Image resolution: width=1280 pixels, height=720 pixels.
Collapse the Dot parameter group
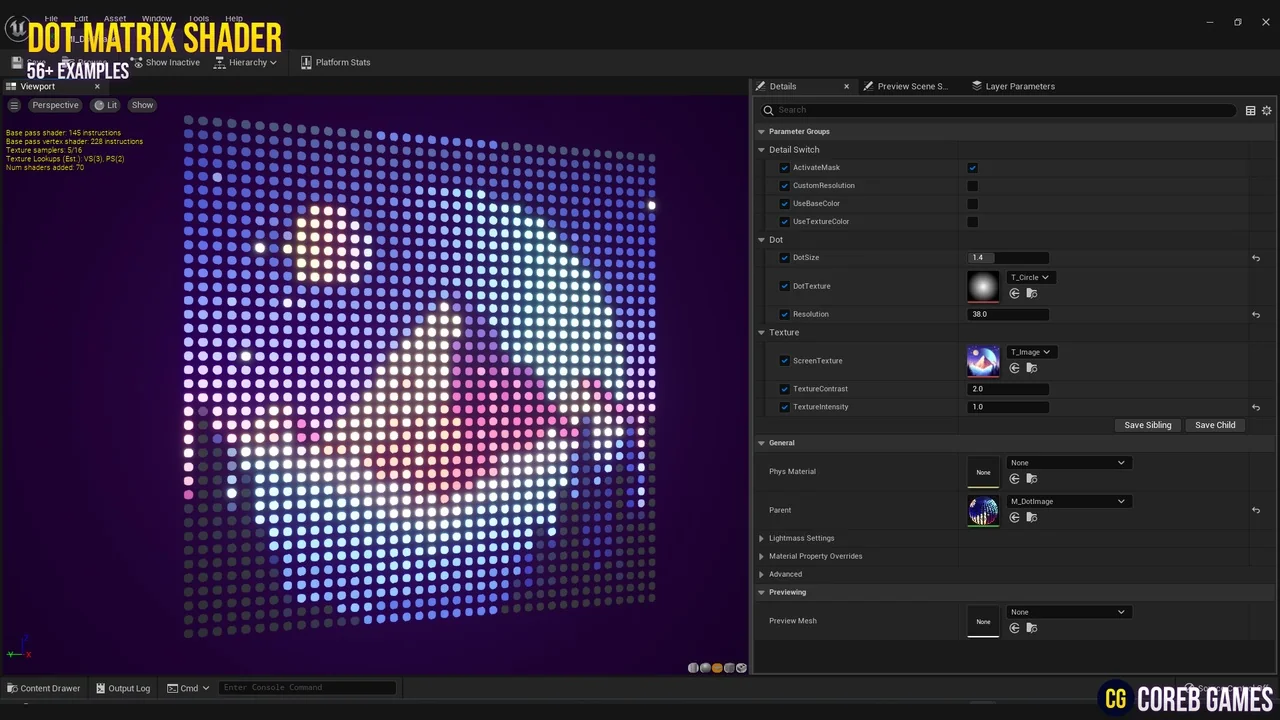point(762,239)
